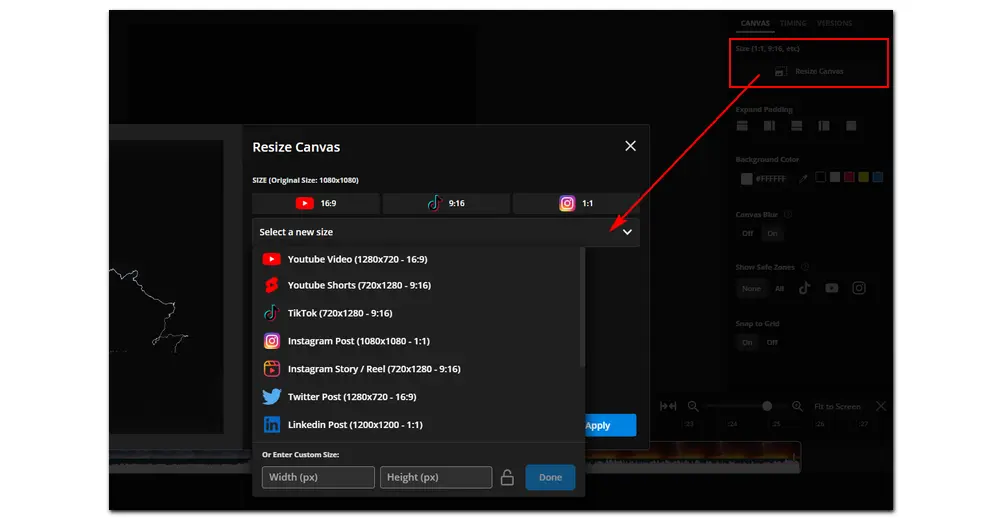Show the TikTok safe zone overlay
This screenshot has width=1000, height=520.
805,288
